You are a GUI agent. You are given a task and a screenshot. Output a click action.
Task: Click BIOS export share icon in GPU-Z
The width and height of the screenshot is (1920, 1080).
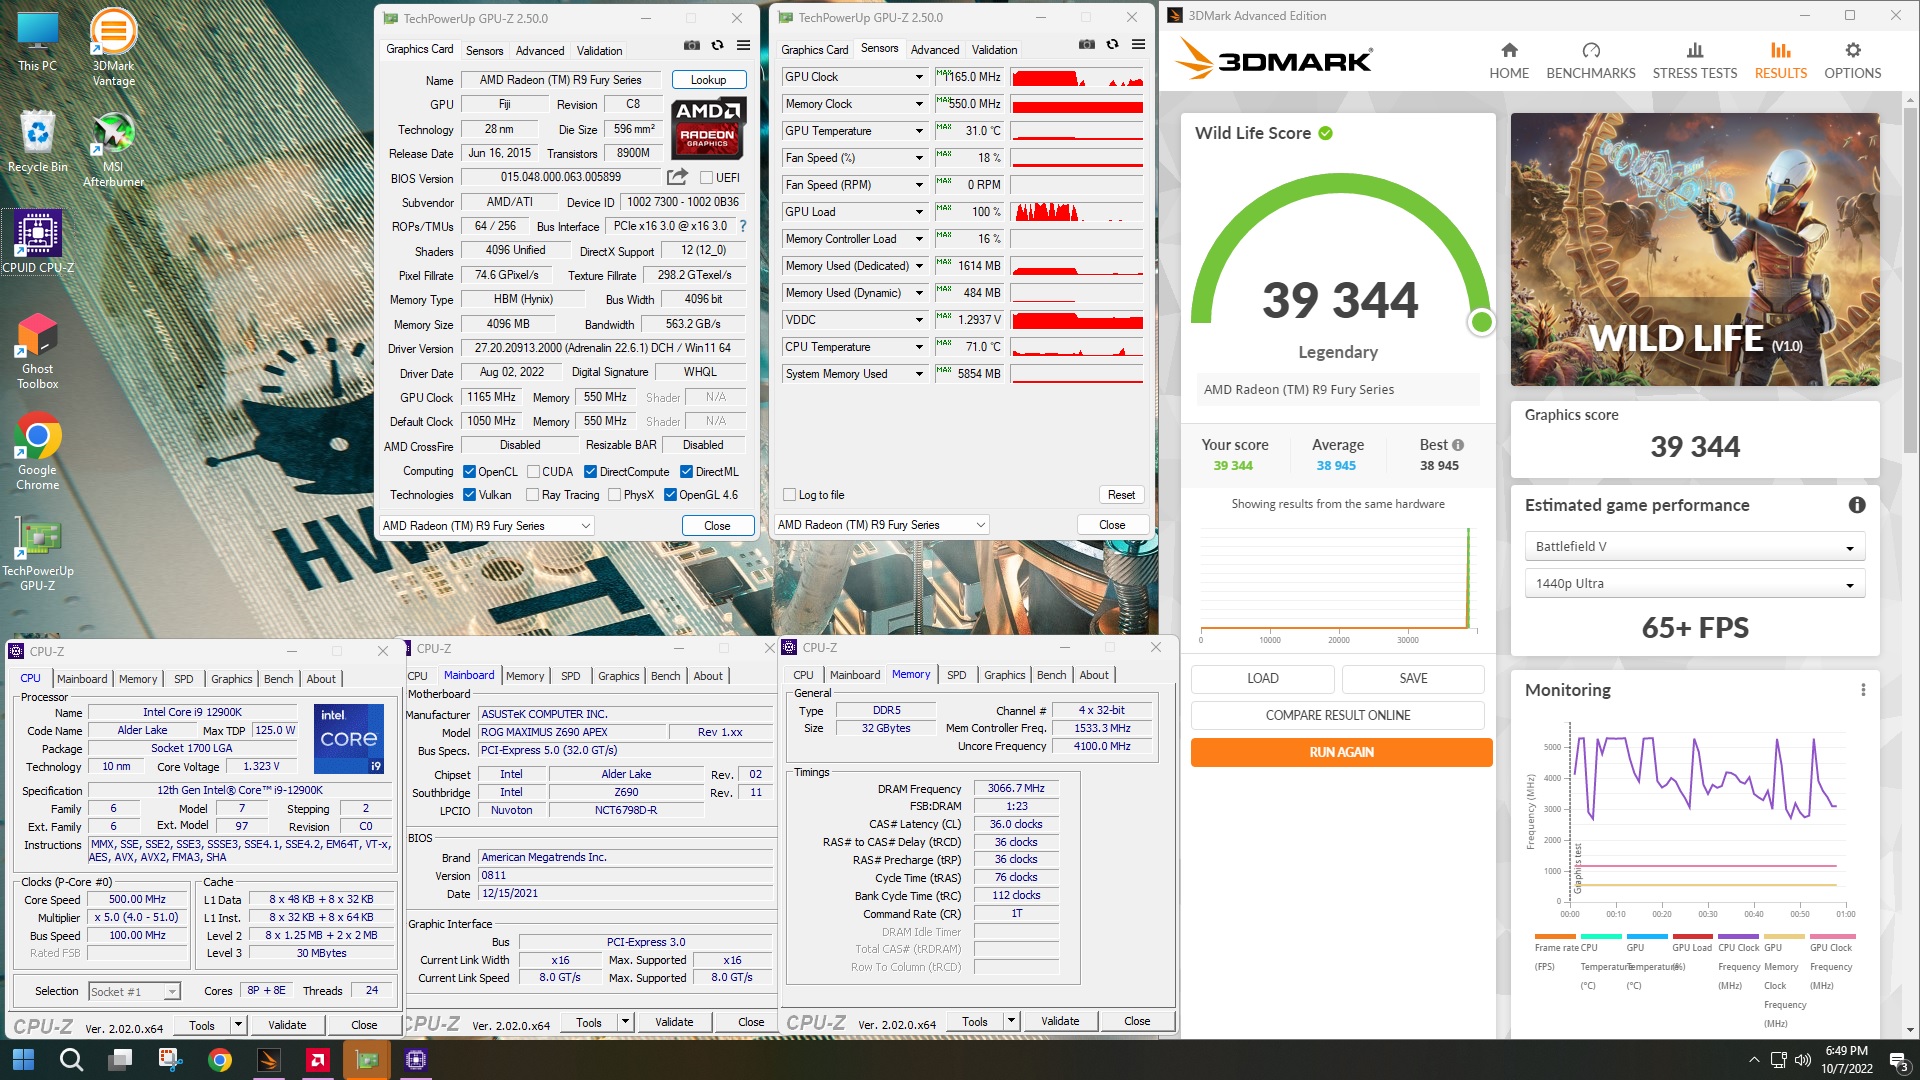677,177
